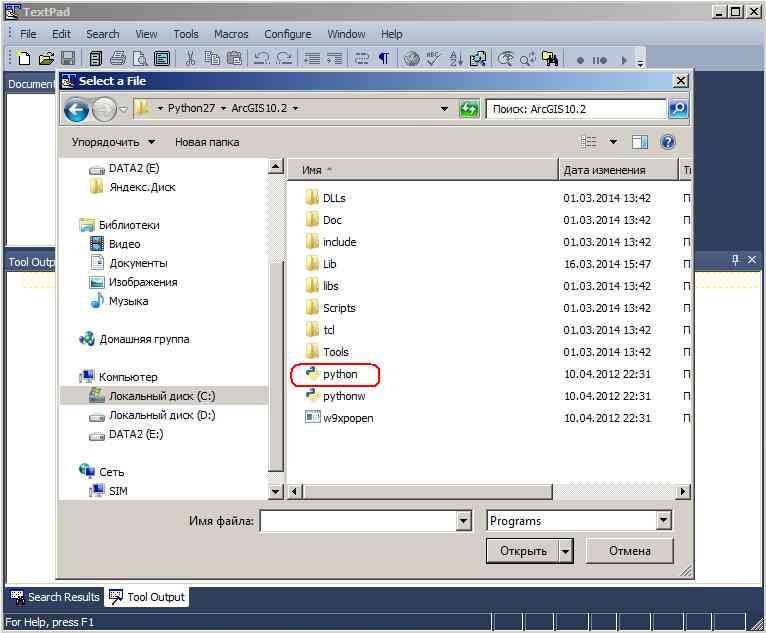Toggle pin on Tool Output panel

coord(735,260)
